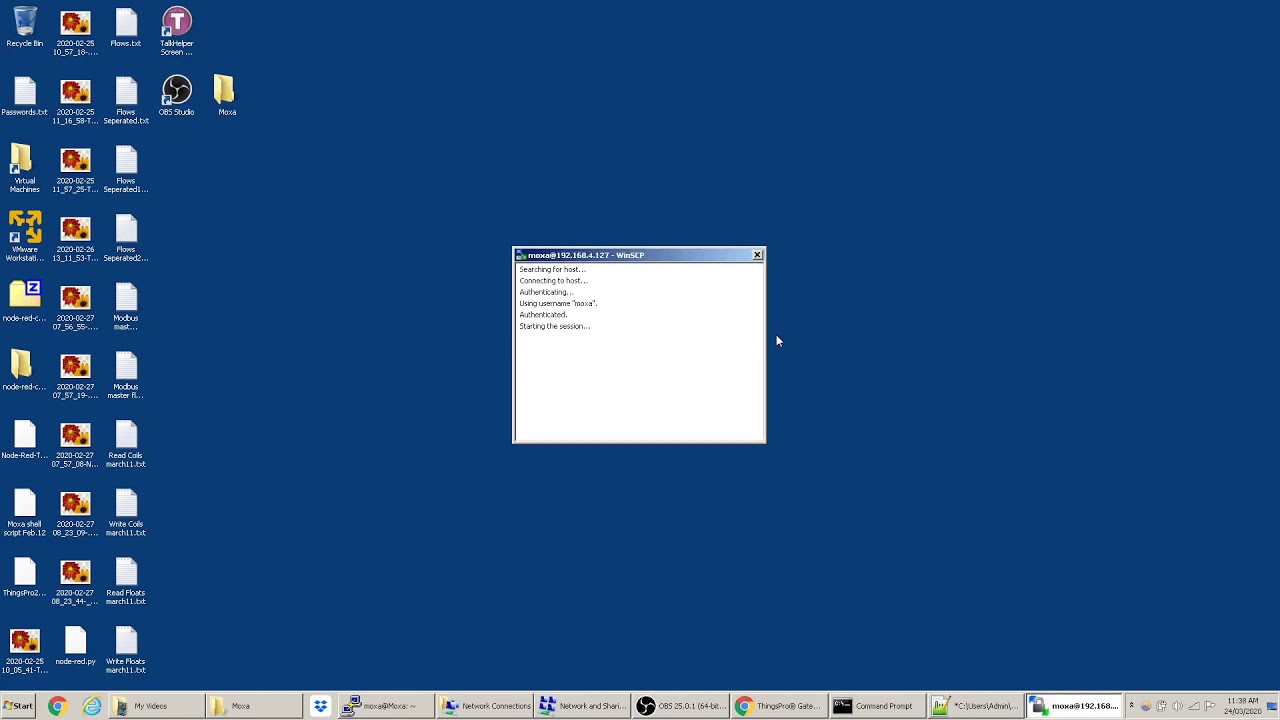This screenshot has width=1280, height=720.
Task: Select the Modbus master fl... text file
Action: point(126,375)
